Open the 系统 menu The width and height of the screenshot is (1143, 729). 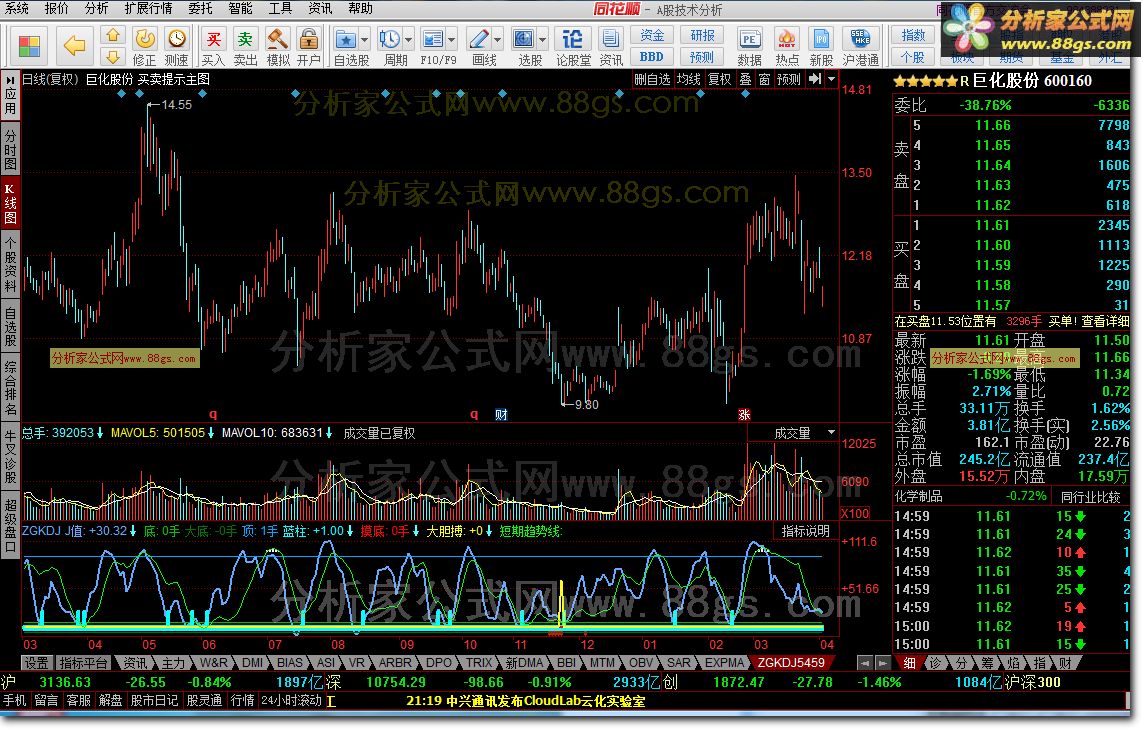tap(17, 8)
